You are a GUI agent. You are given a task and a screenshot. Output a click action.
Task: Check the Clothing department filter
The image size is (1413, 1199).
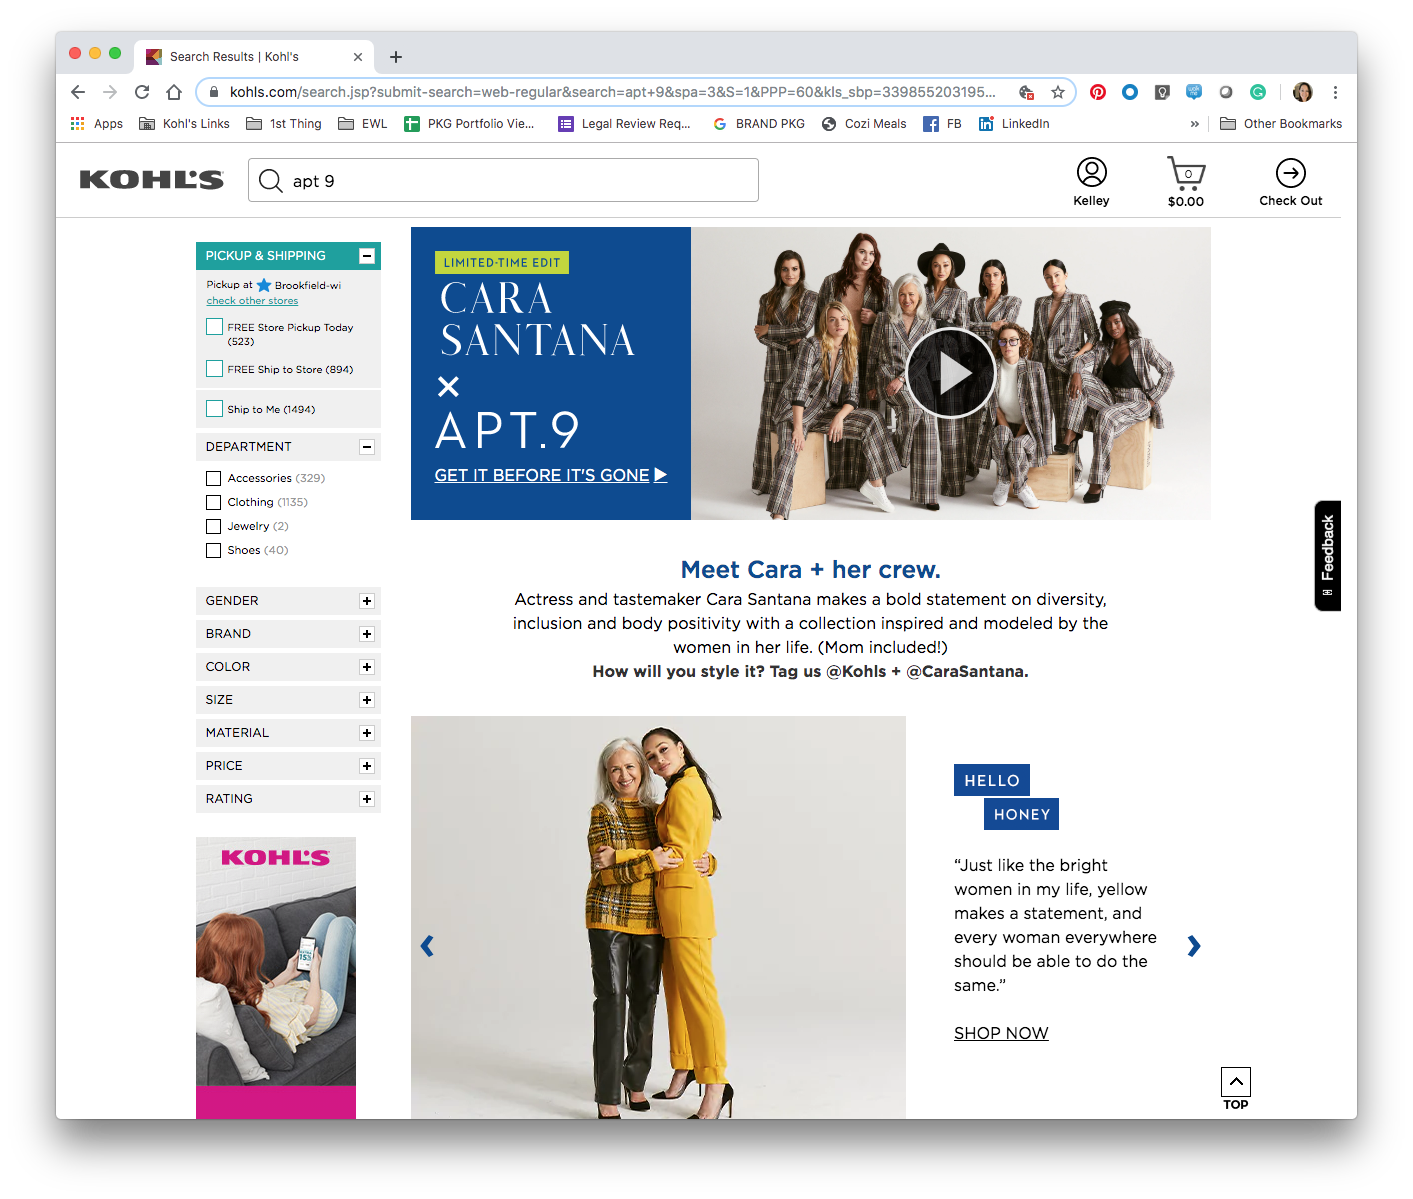click(x=213, y=502)
